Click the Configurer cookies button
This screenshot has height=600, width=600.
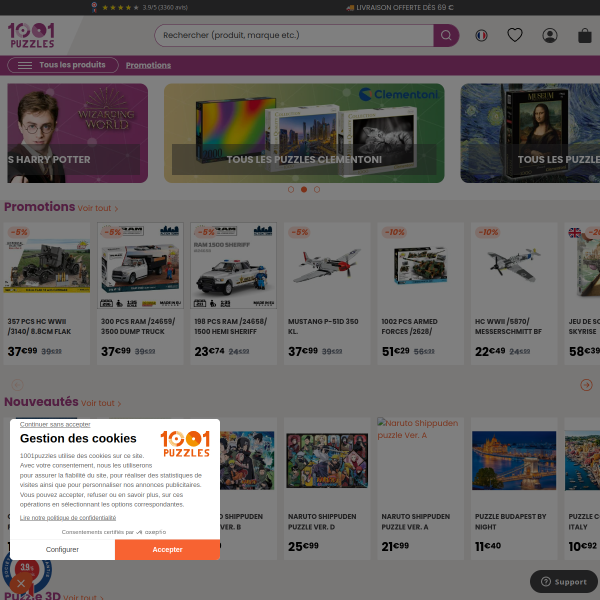pos(62,549)
